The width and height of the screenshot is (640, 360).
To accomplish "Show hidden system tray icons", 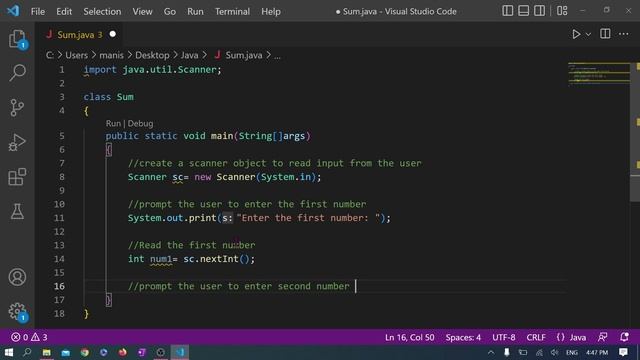I will point(491,352).
